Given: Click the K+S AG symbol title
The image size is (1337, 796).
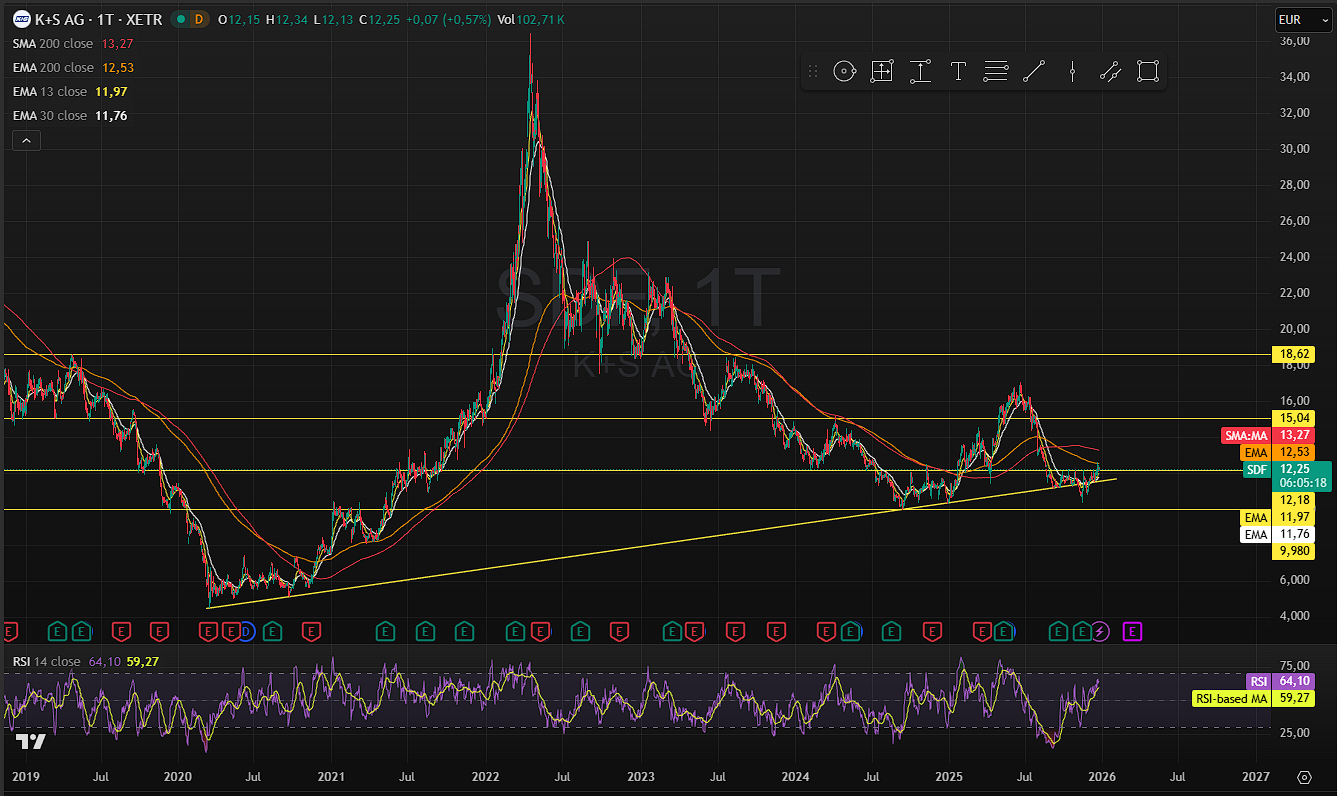Looking at the screenshot, I should 59,19.
